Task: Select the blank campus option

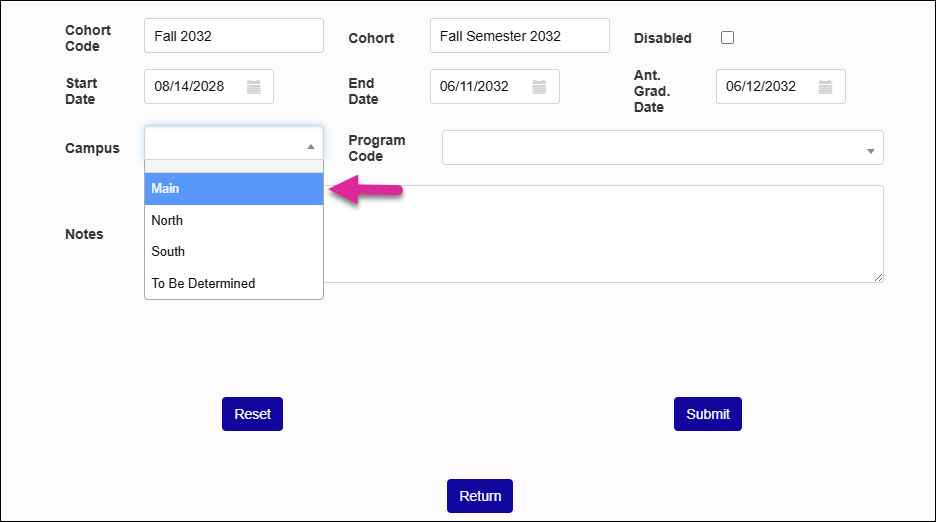Action: tap(234, 167)
